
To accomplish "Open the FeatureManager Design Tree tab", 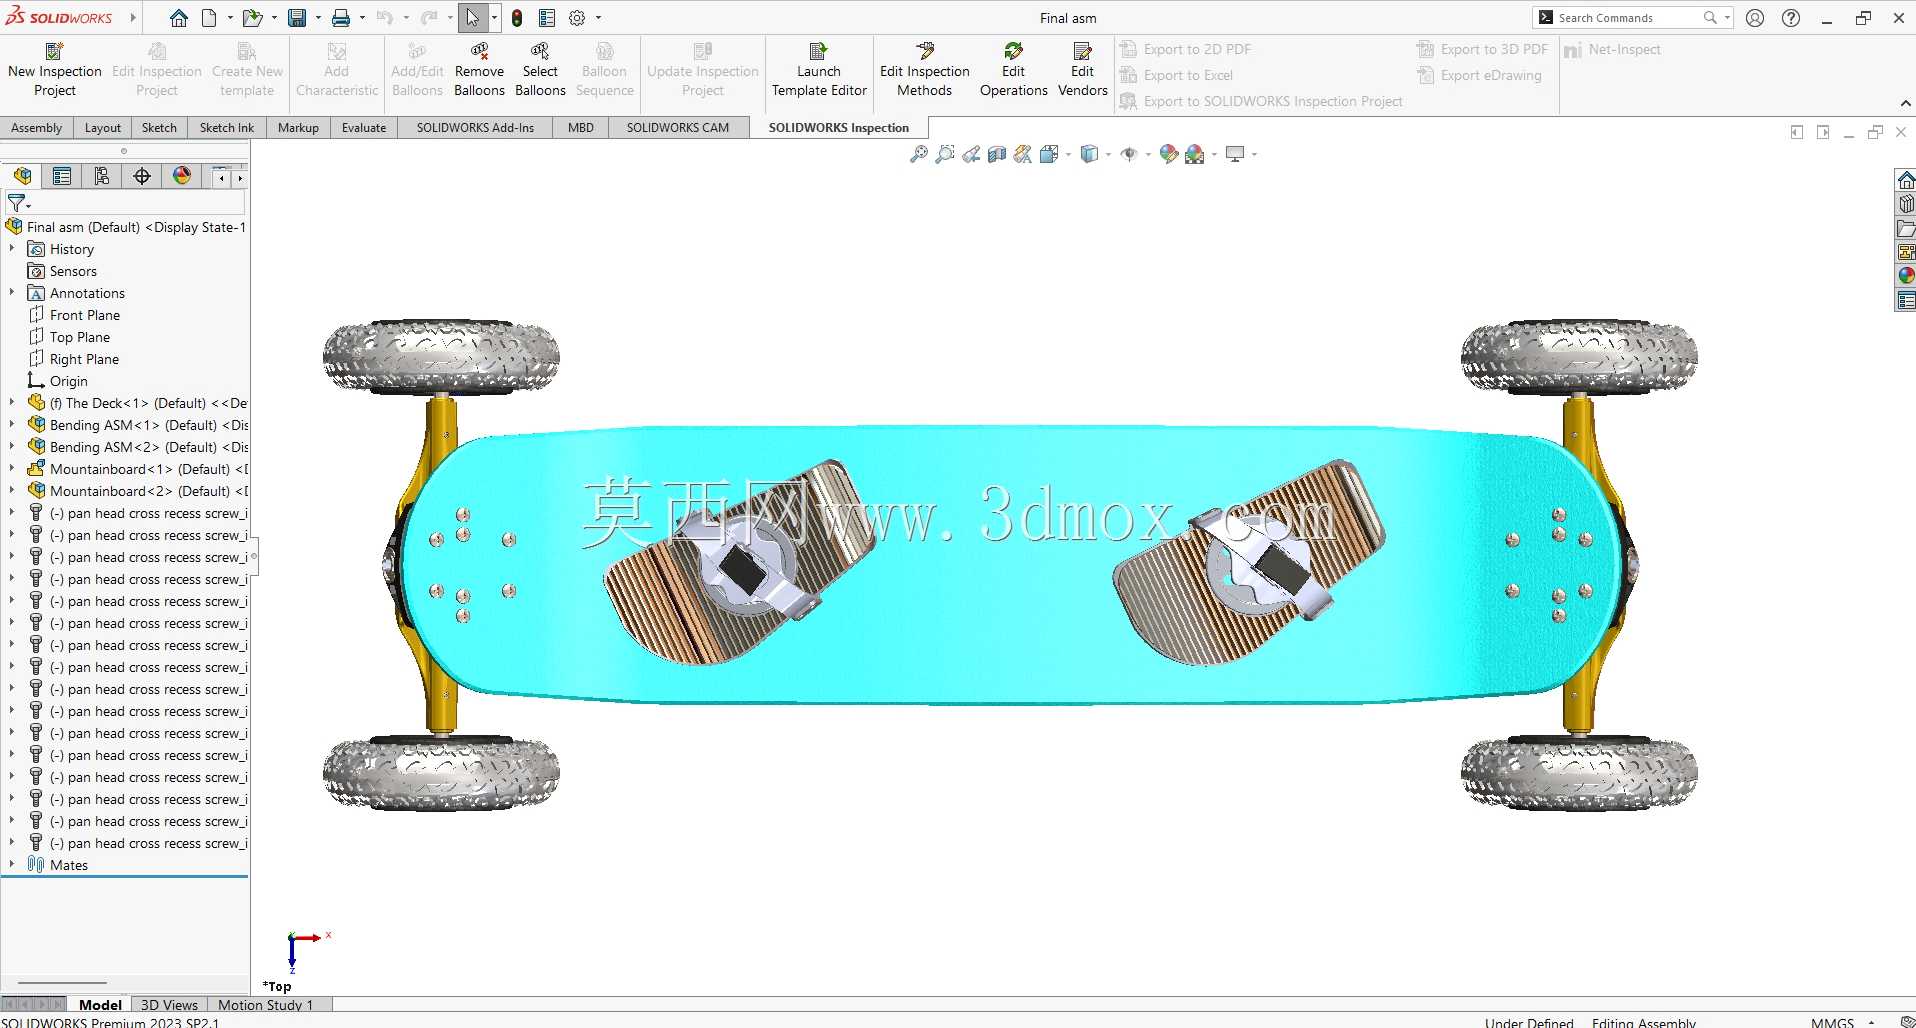I will (x=22, y=176).
